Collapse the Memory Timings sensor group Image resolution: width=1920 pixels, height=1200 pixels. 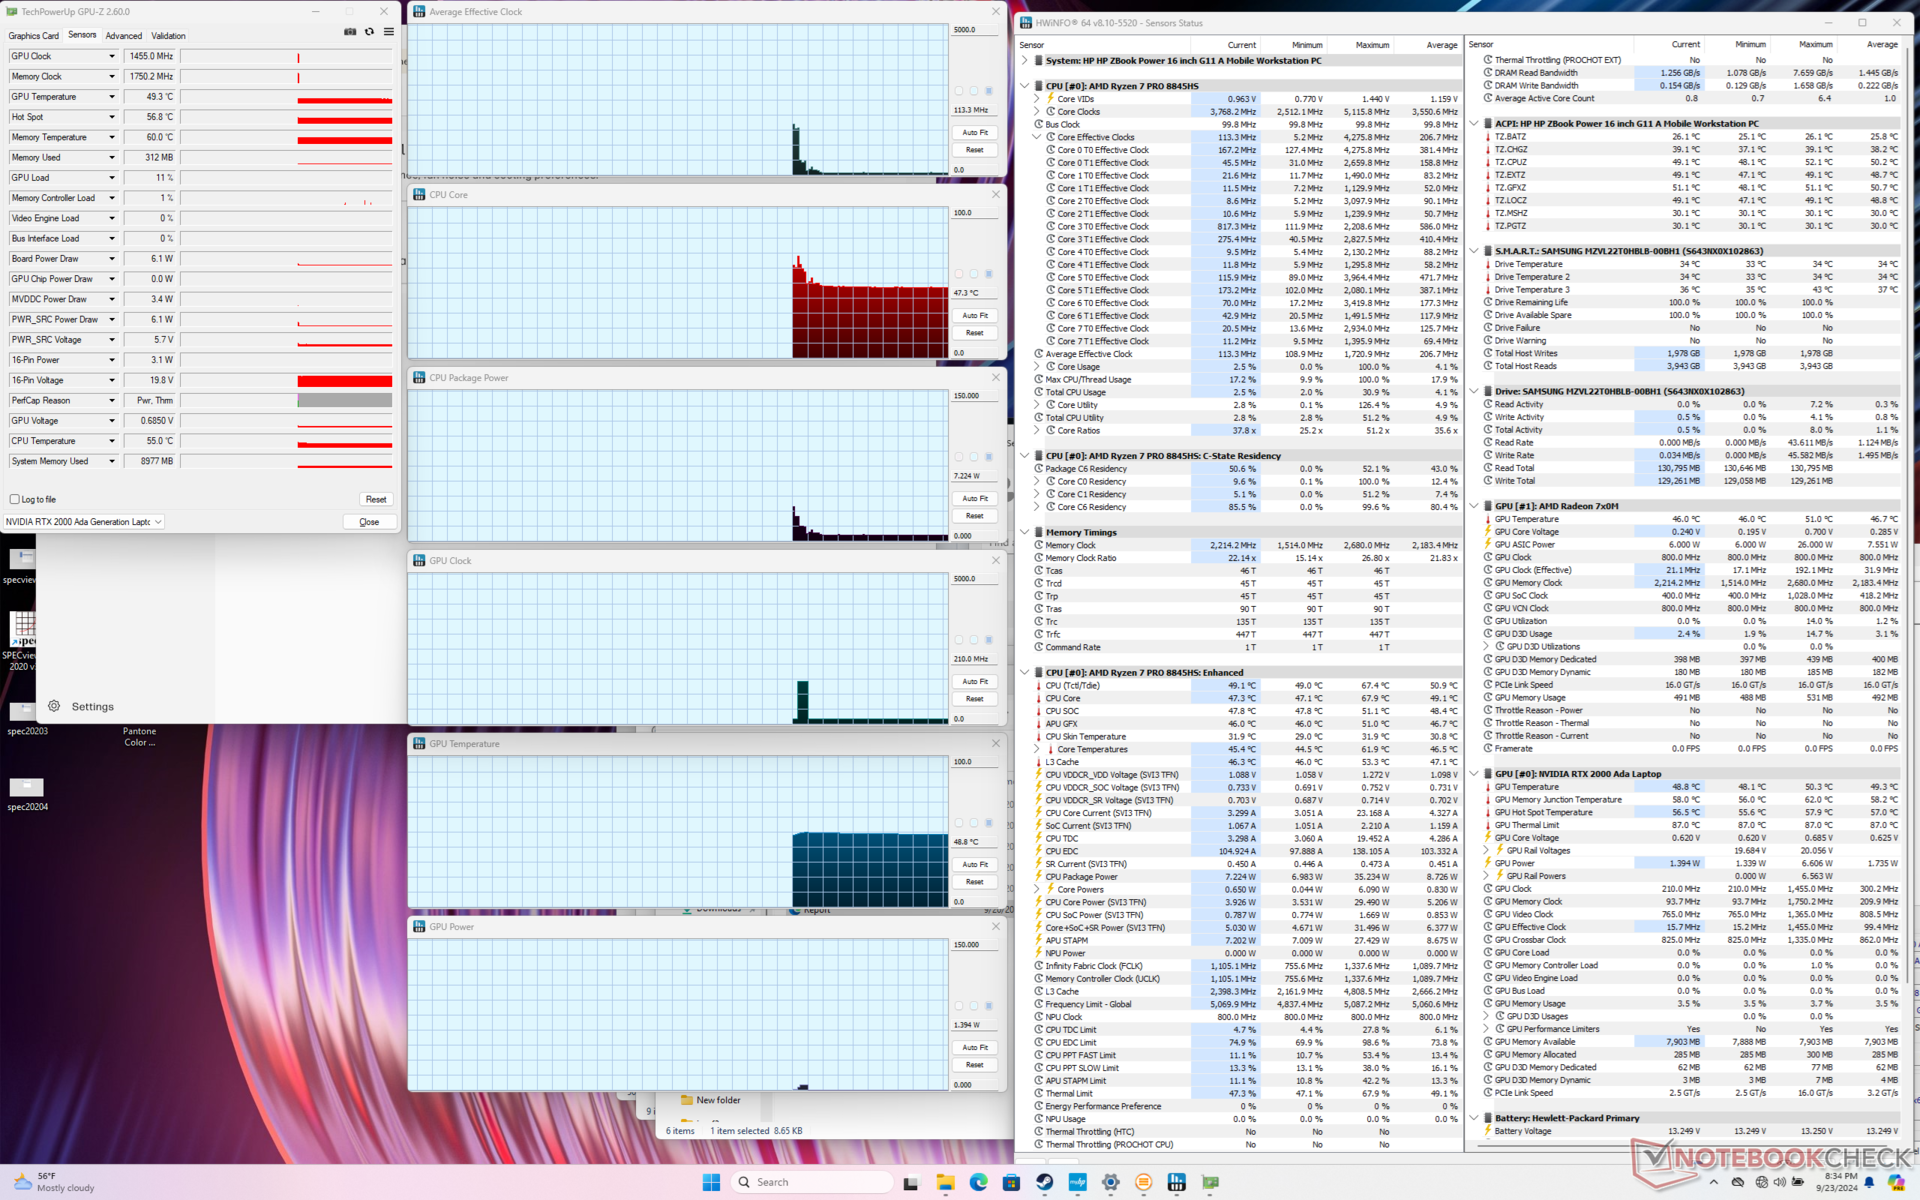click(x=1024, y=532)
